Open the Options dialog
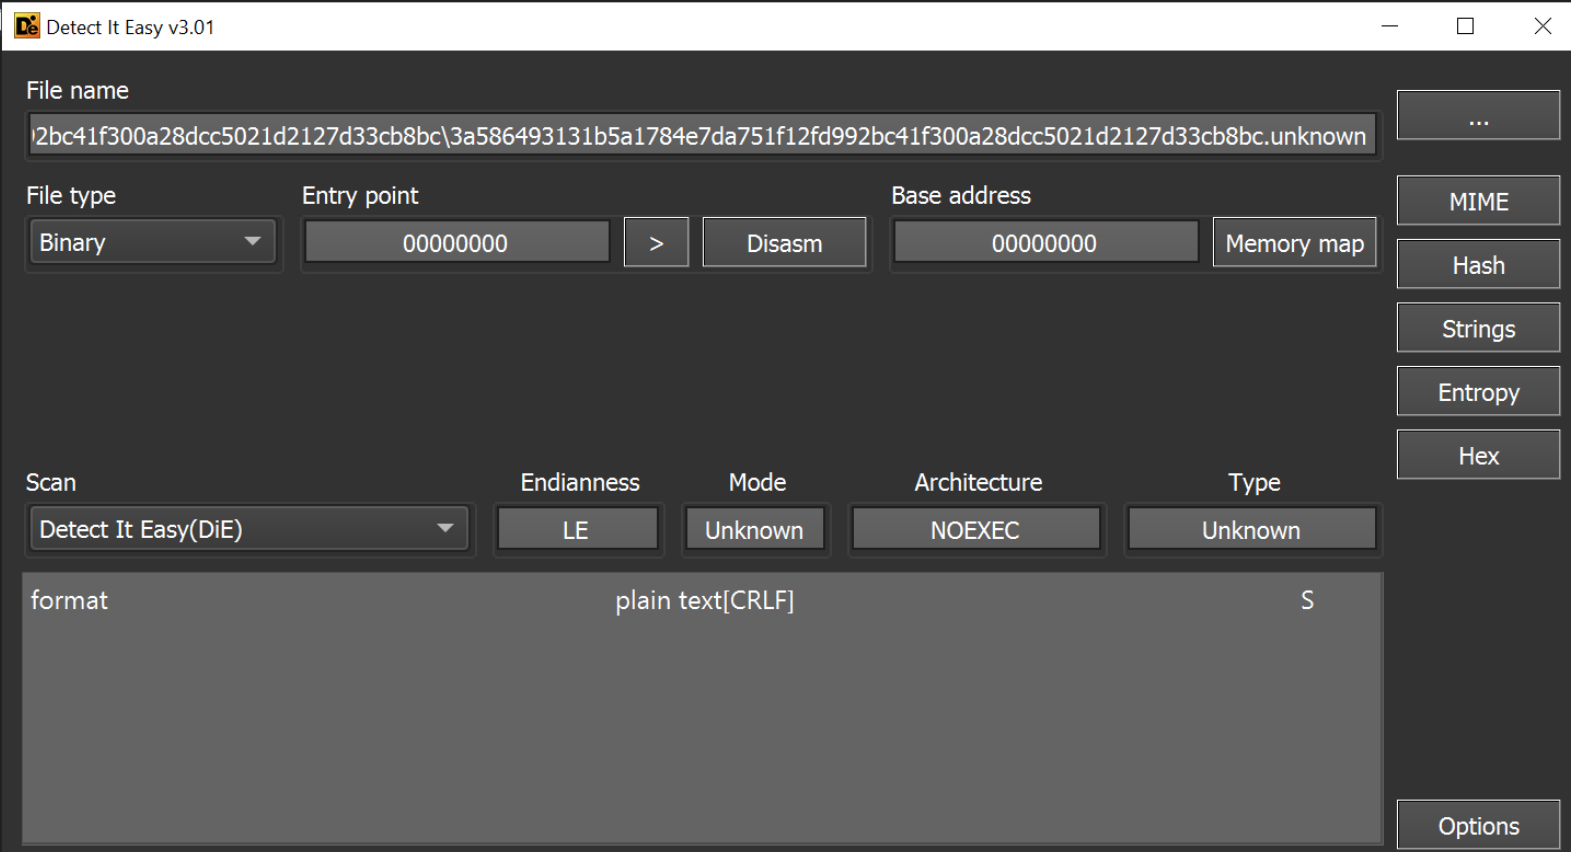 [x=1478, y=825]
